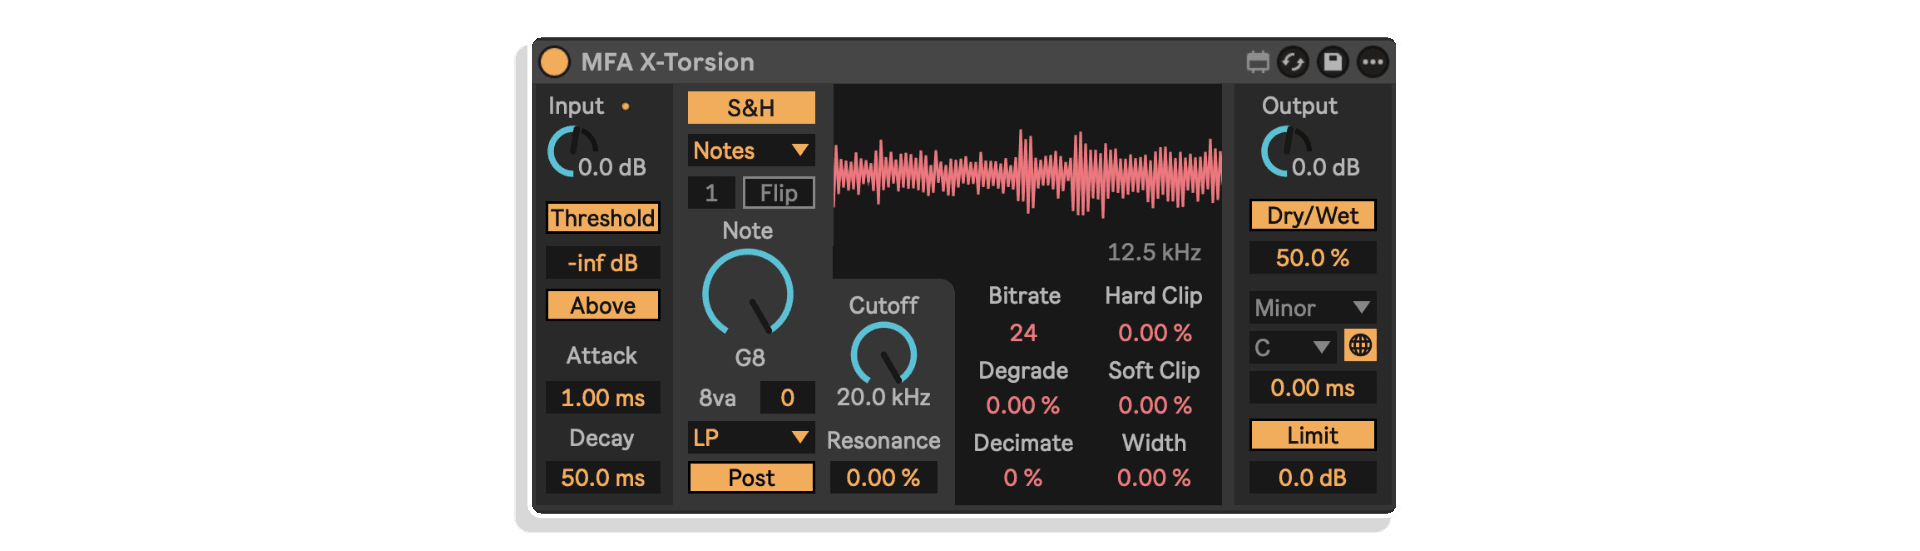Click the Degrade value 0.00 %
Screen dimensions: 1920x551
pos(1023,406)
